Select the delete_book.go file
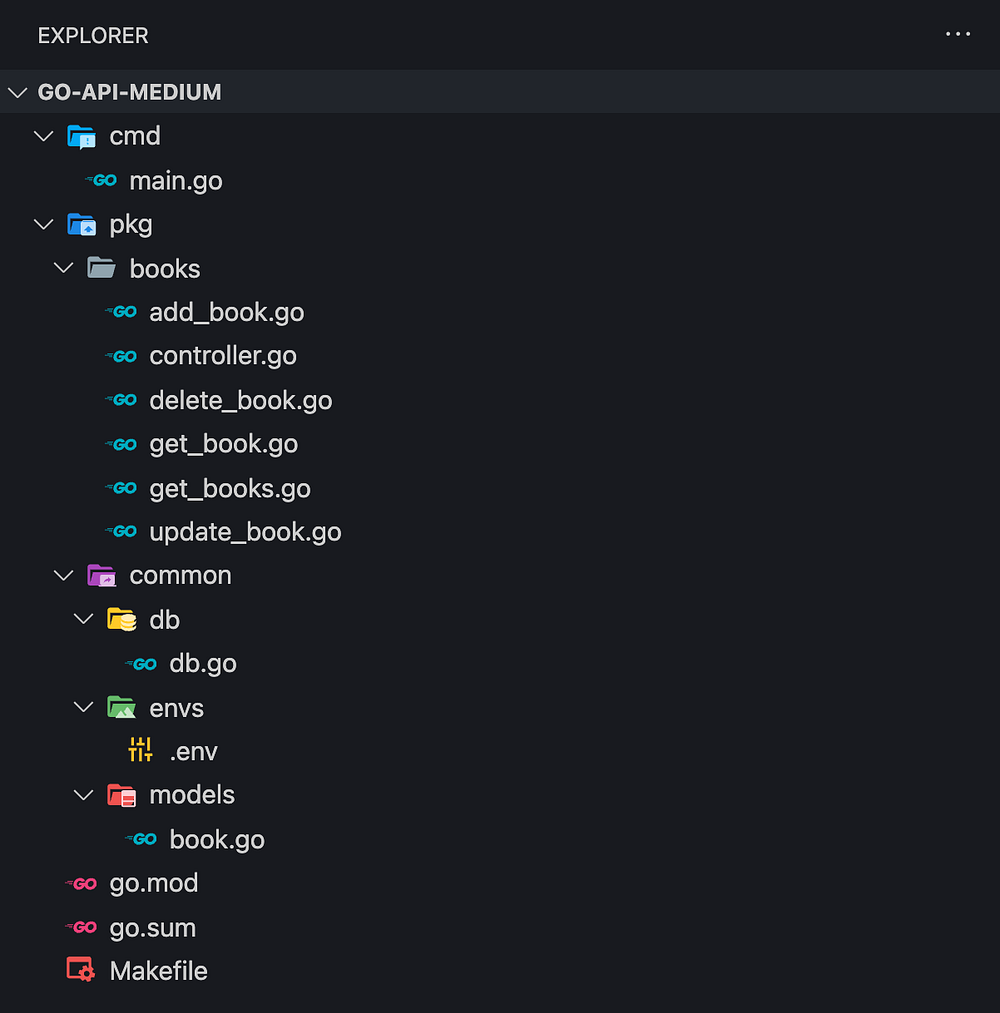The width and height of the screenshot is (1000, 1013). (240, 400)
